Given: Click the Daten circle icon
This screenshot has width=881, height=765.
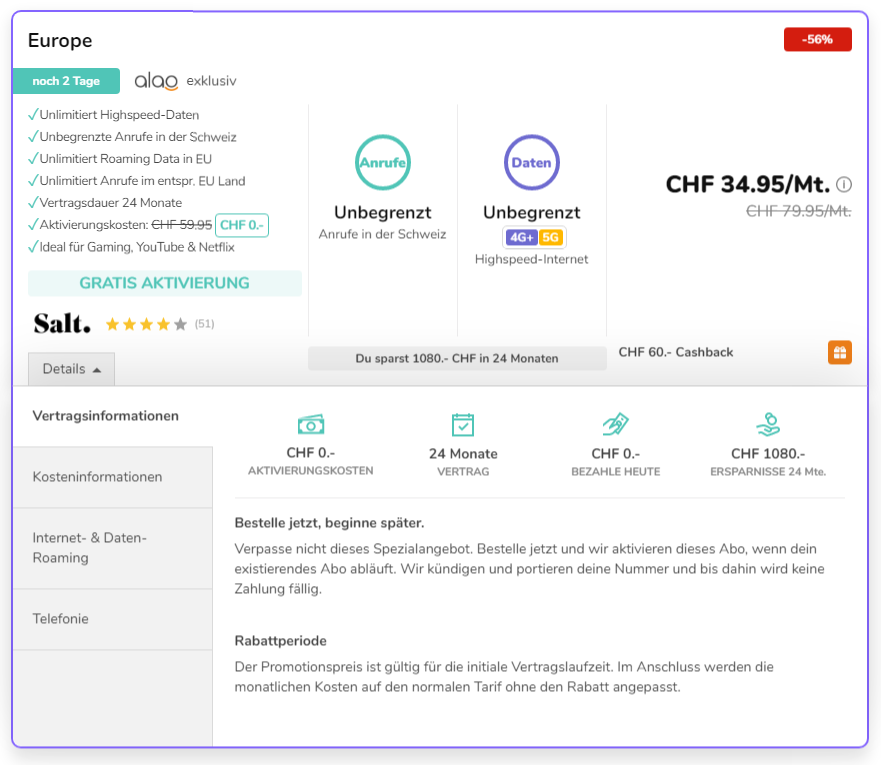Looking at the screenshot, I should tap(532, 162).
